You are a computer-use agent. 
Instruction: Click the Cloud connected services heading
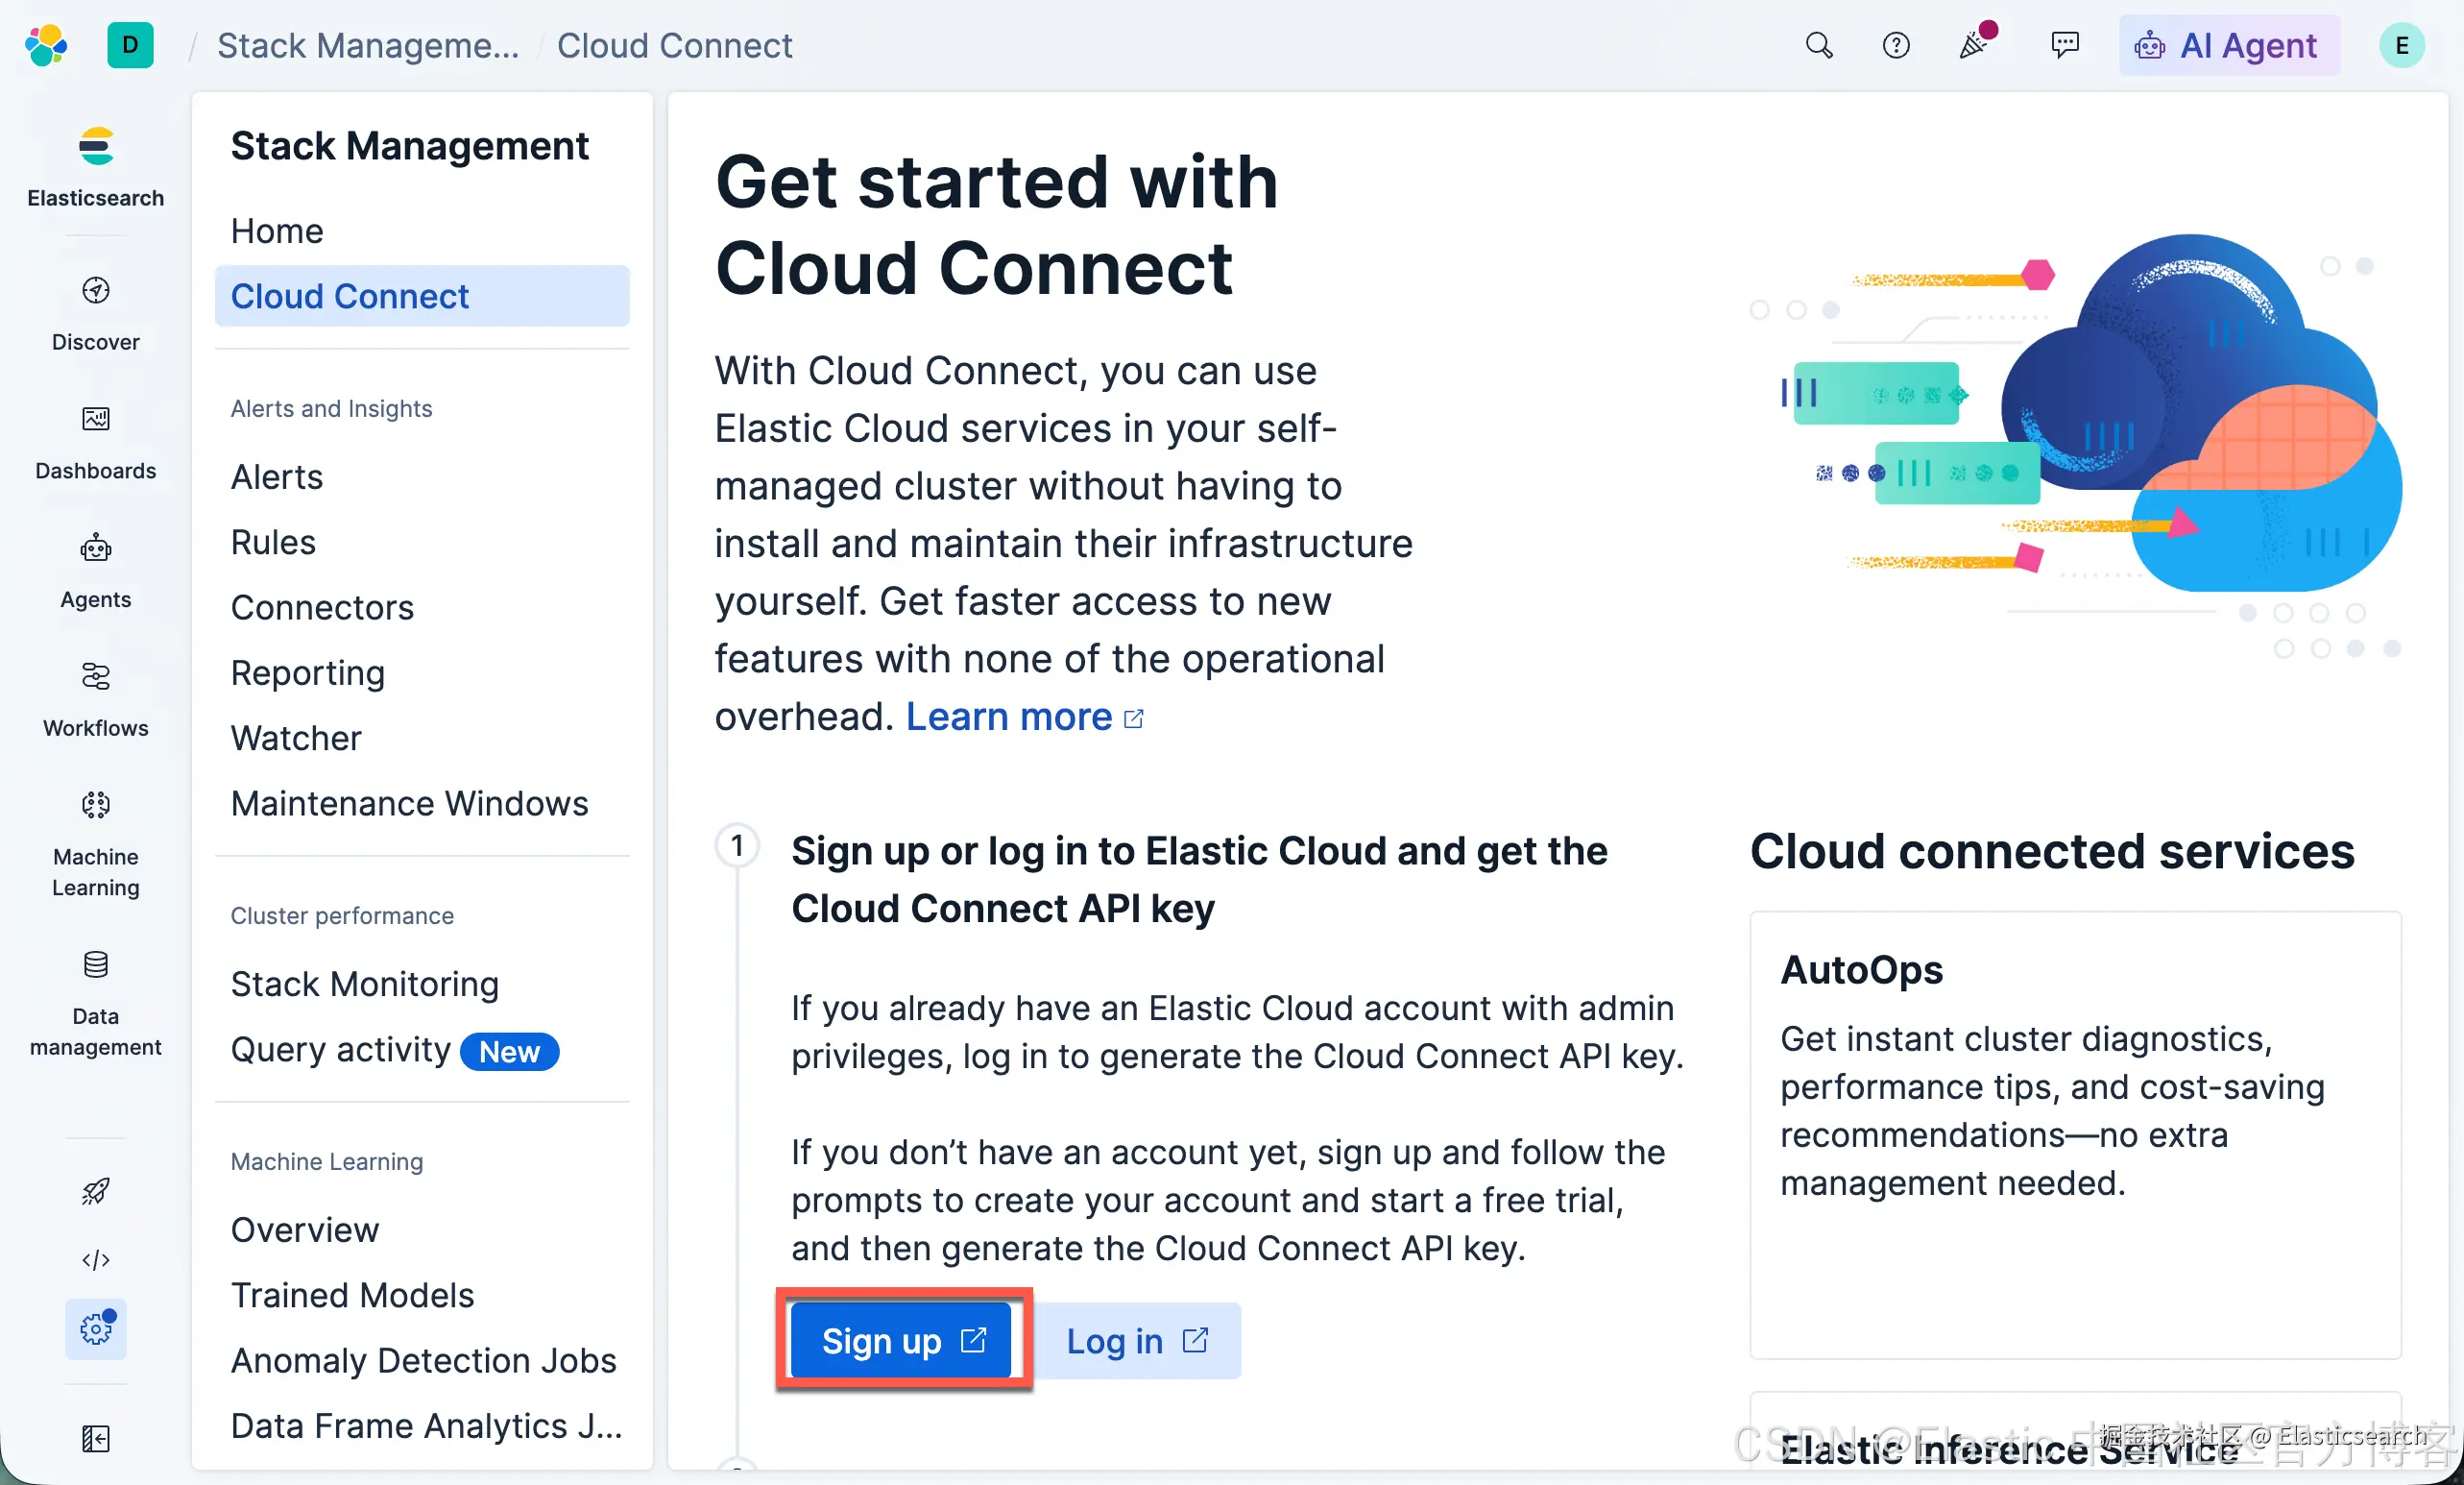(2052, 851)
